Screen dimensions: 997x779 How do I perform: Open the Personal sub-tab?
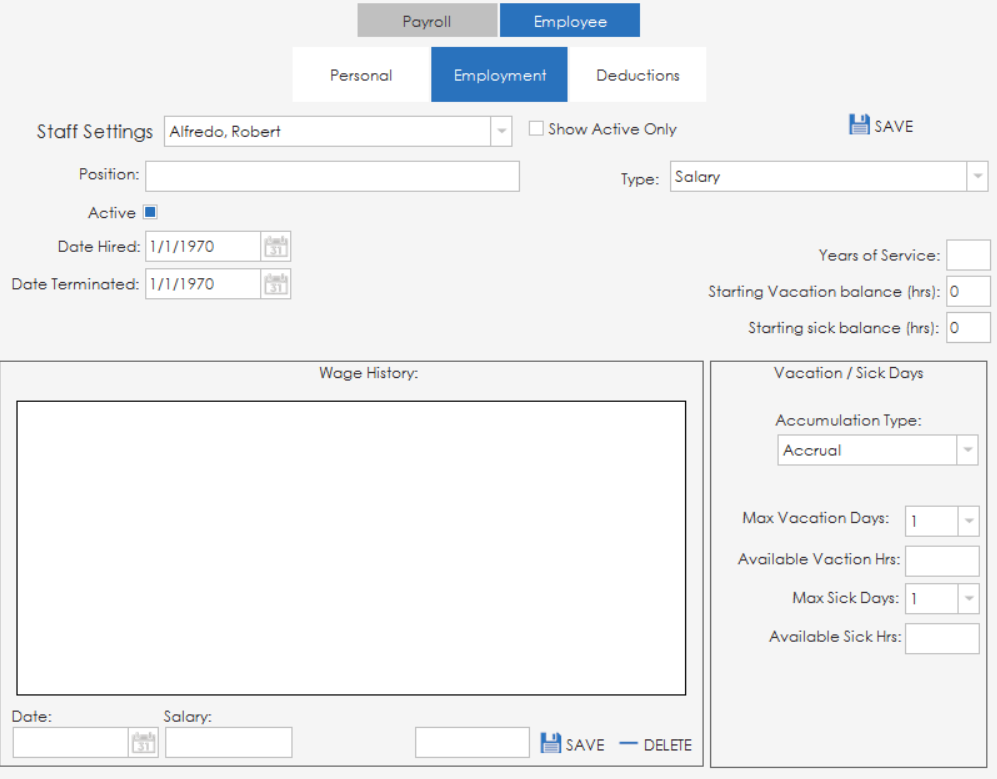coord(361,74)
